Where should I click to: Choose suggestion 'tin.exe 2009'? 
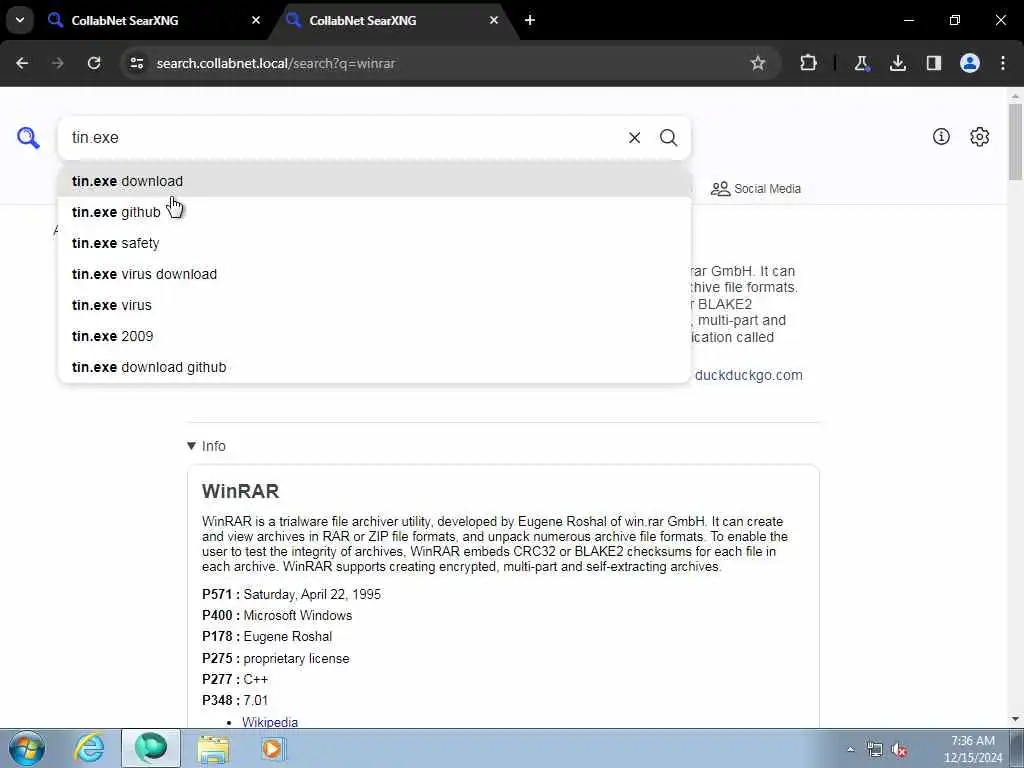[374, 336]
